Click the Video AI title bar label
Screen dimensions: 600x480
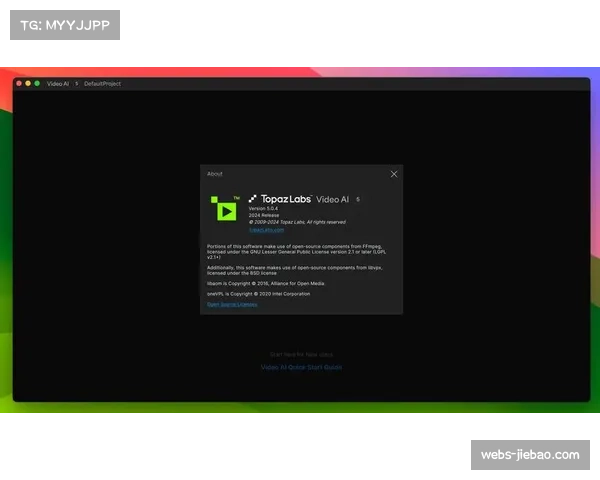pos(58,84)
